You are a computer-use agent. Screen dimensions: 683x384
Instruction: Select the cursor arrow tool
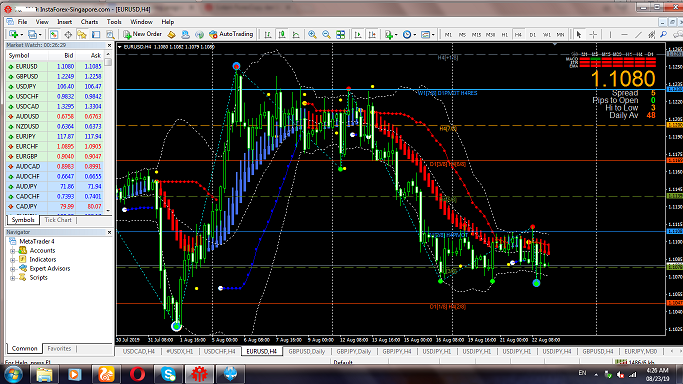click(579, 34)
